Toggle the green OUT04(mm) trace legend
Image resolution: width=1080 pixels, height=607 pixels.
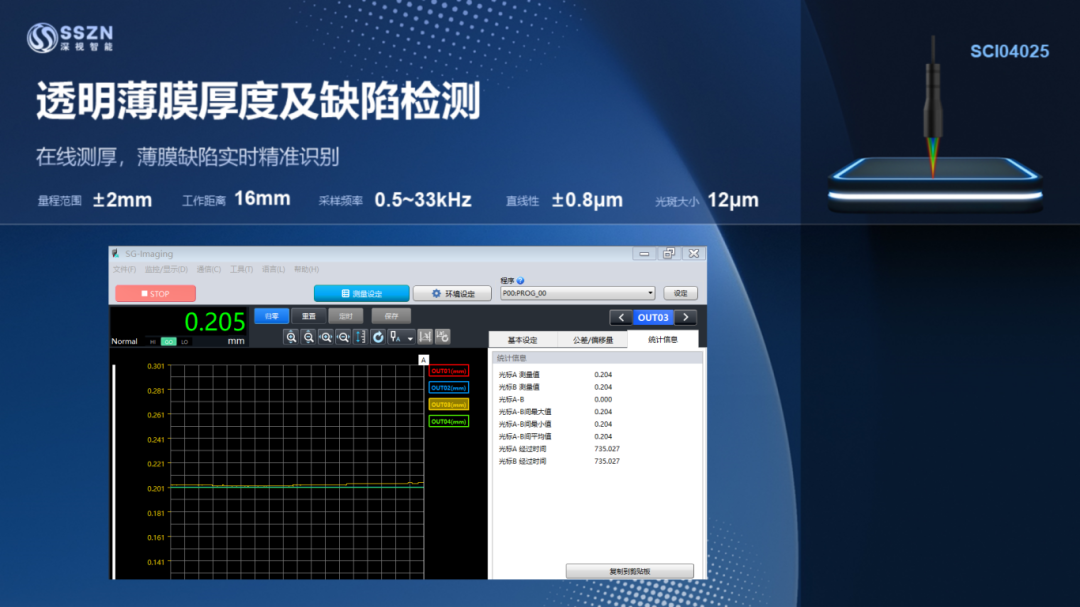[x=448, y=421]
